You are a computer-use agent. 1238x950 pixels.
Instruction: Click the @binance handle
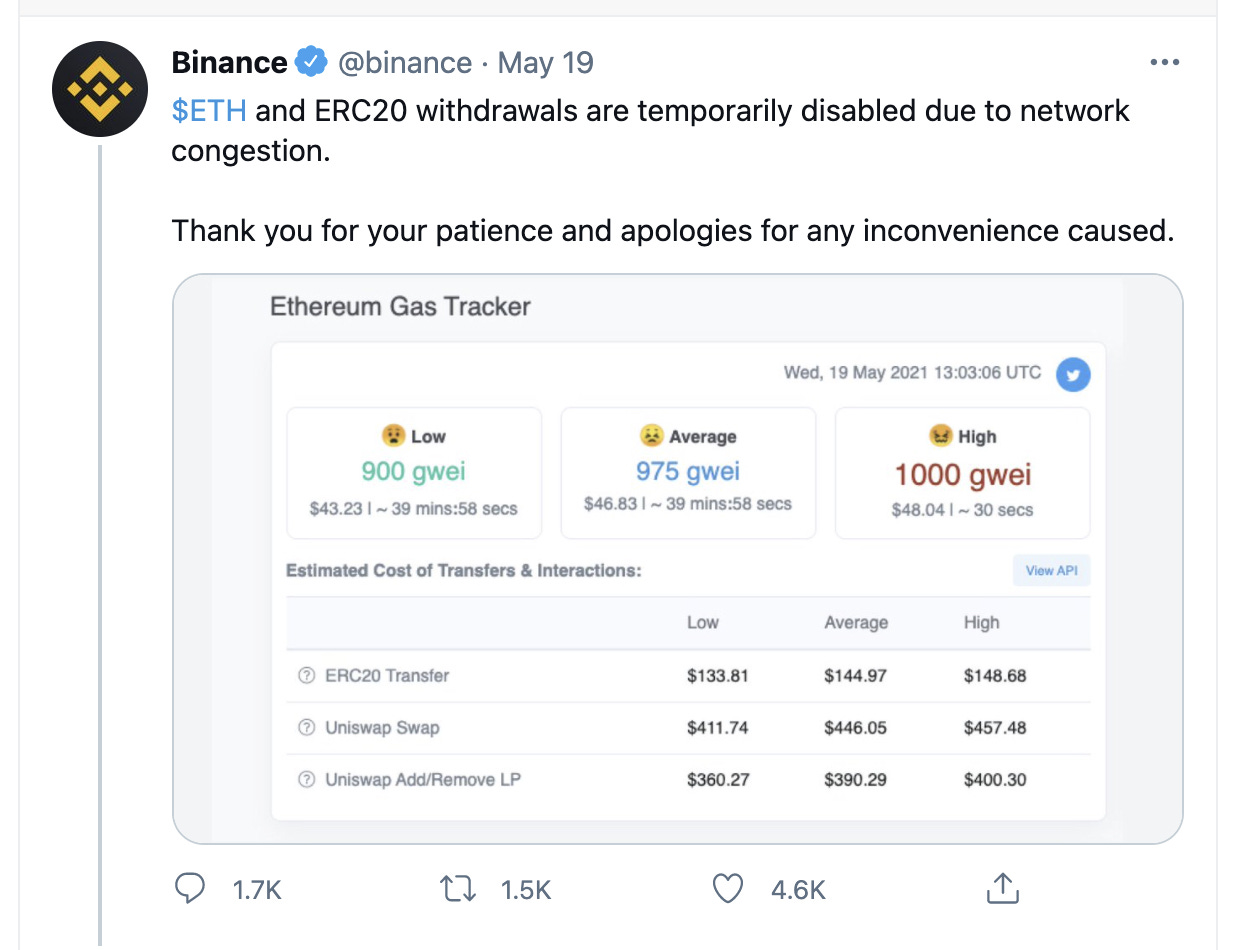[405, 63]
